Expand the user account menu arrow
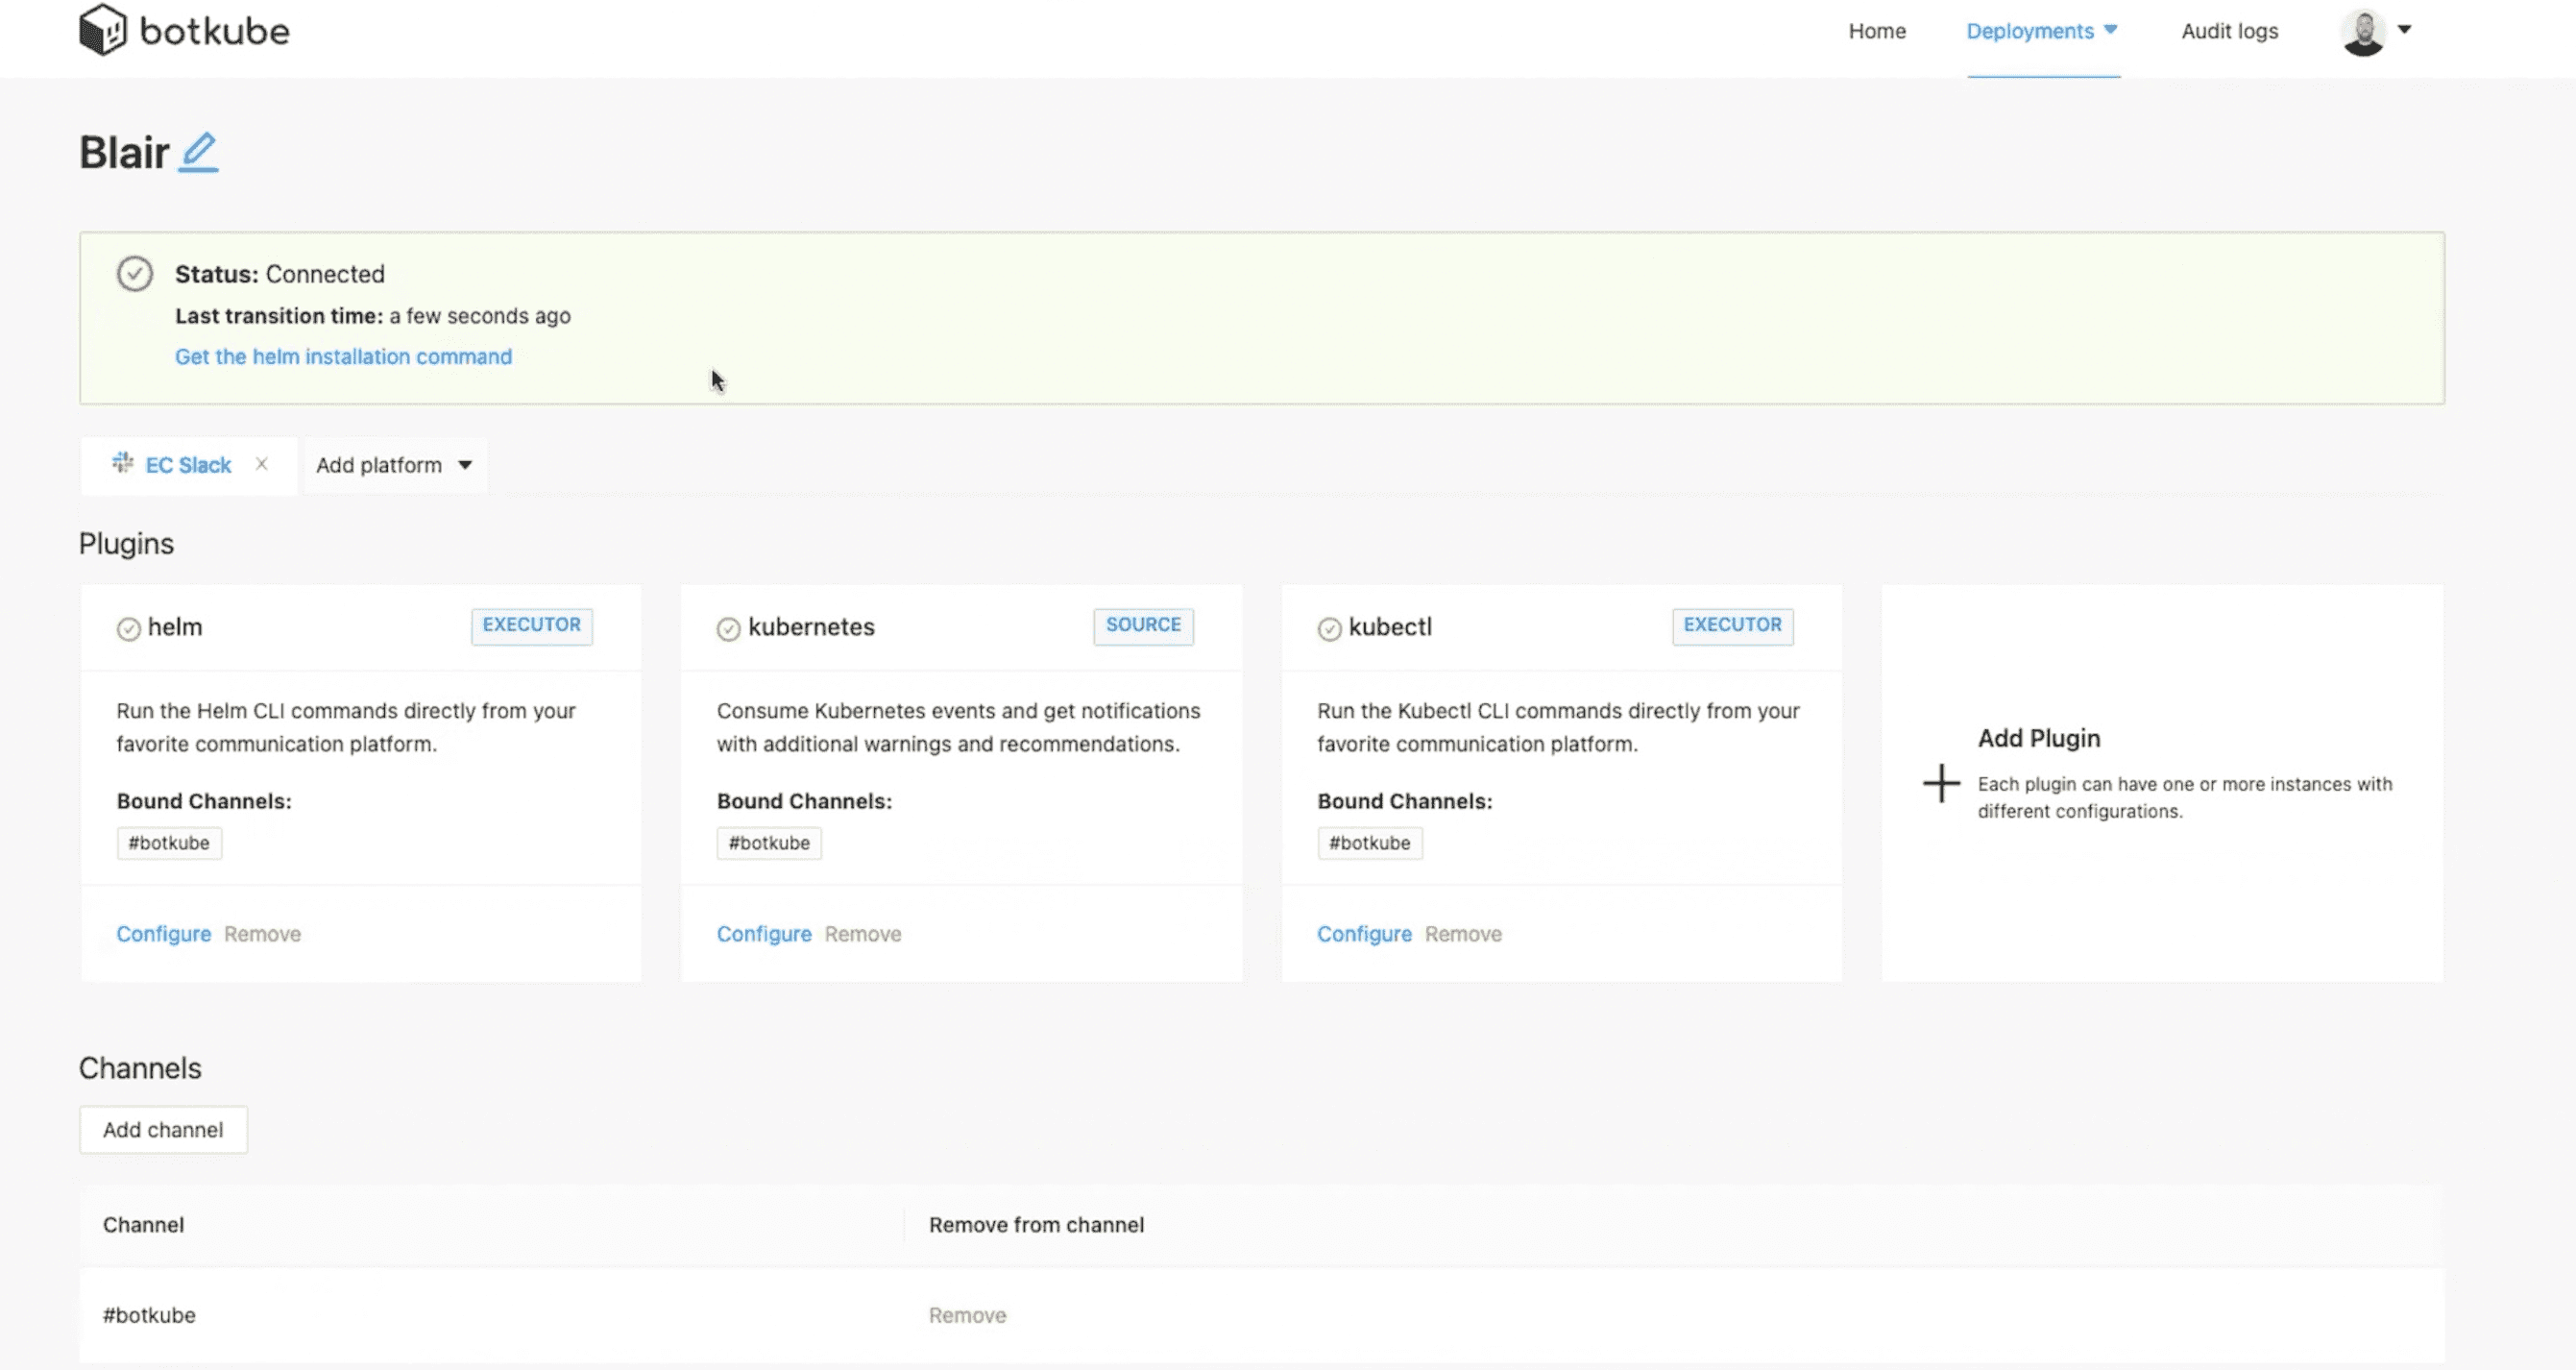The width and height of the screenshot is (2576, 1370). pos(2405,30)
